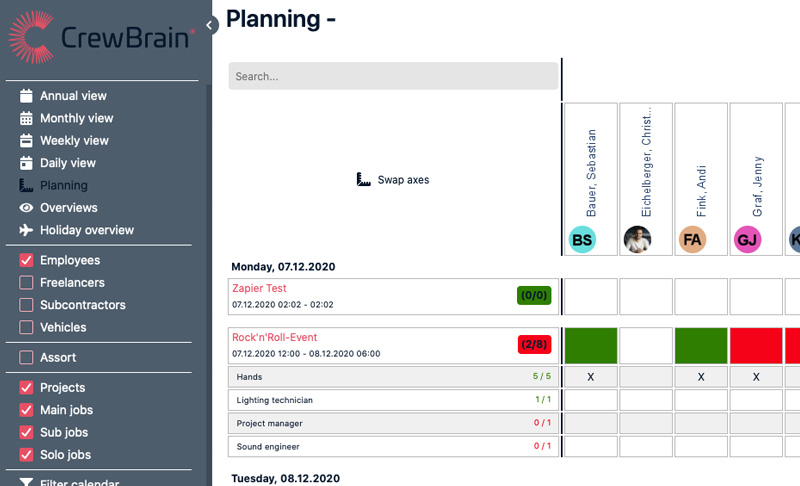Screen dimensions: 800x486
Task: Tick the Vehicles checkbox
Action: coord(27,327)
